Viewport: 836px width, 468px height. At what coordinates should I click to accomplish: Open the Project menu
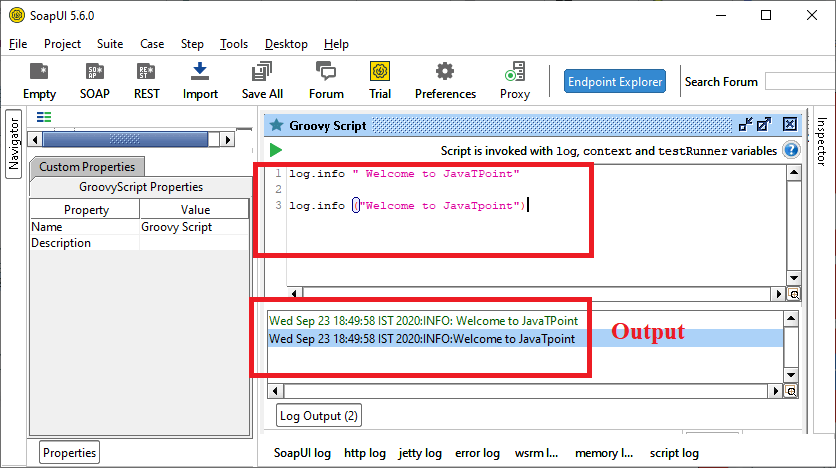[62, 44]
